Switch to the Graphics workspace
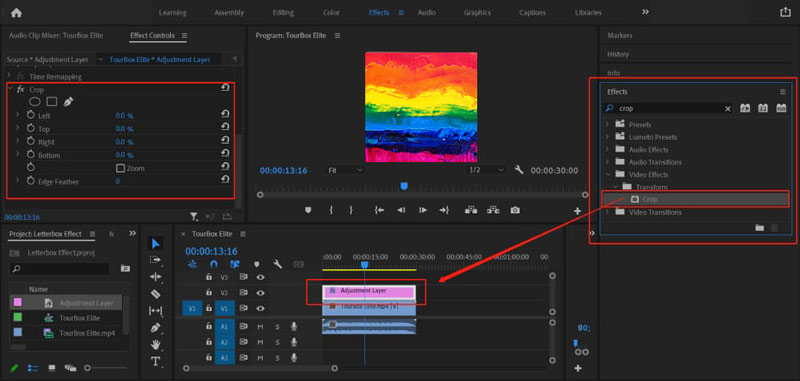This screenshot has width=800, height=381. pyautogui.click(x=477, y=13)
